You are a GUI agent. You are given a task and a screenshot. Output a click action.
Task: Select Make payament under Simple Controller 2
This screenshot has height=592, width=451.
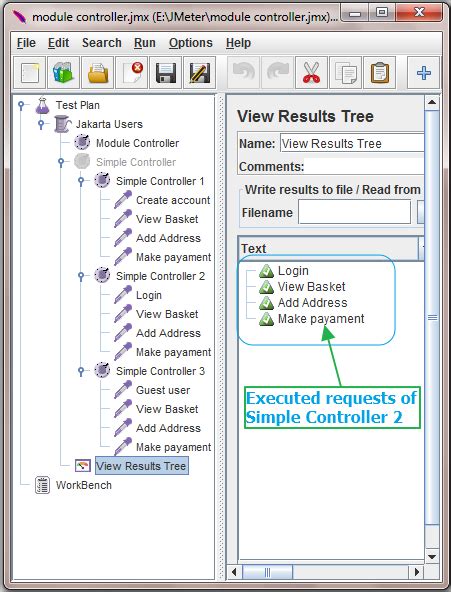click(x=173, y=352)
